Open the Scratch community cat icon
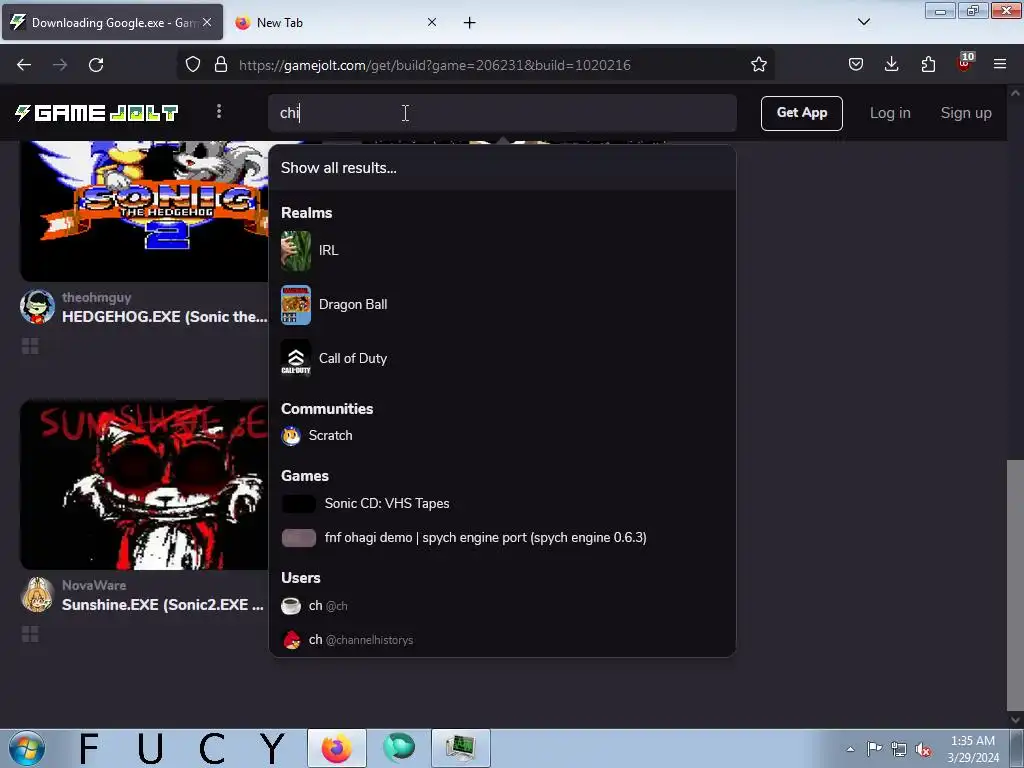The width and height of the screenshot is (1024, 768). point(291,436)
